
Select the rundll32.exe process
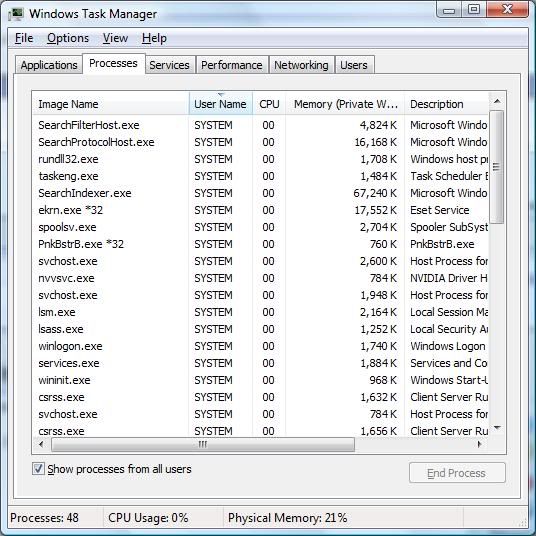coord(260,159)
